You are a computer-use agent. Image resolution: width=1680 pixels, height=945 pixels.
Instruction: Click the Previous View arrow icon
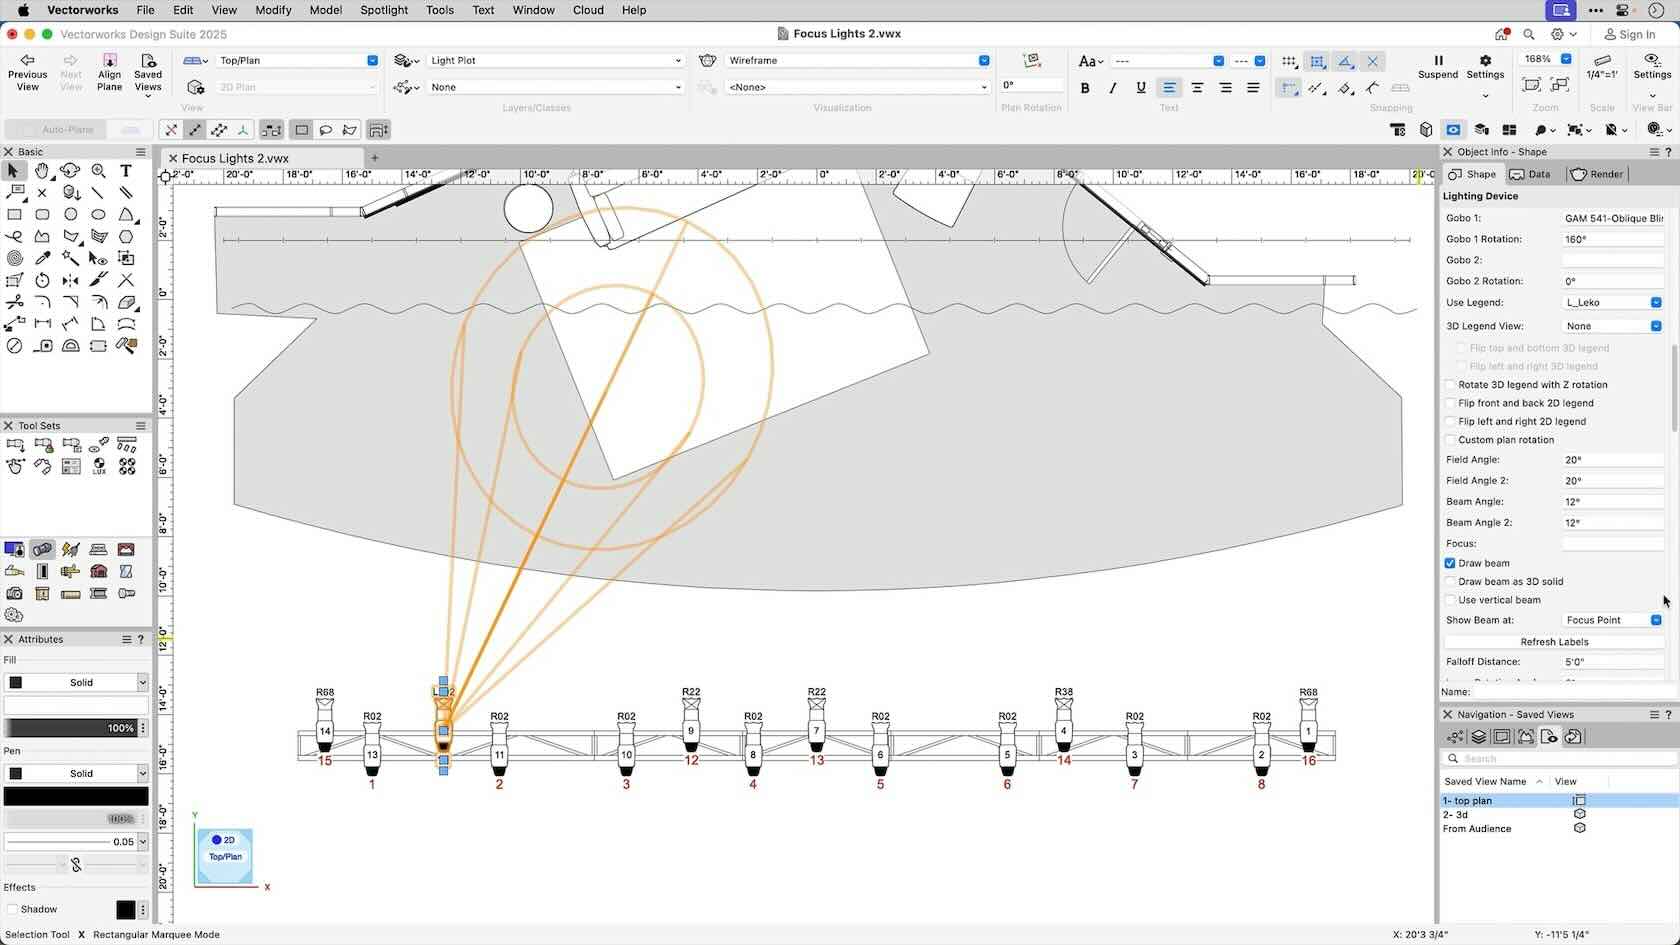[x=27, y=61]
